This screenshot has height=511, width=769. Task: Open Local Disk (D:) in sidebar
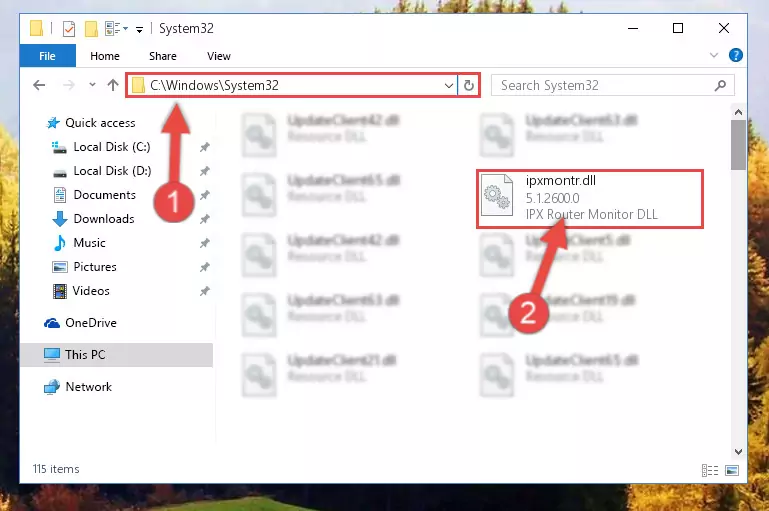[112, 171]
